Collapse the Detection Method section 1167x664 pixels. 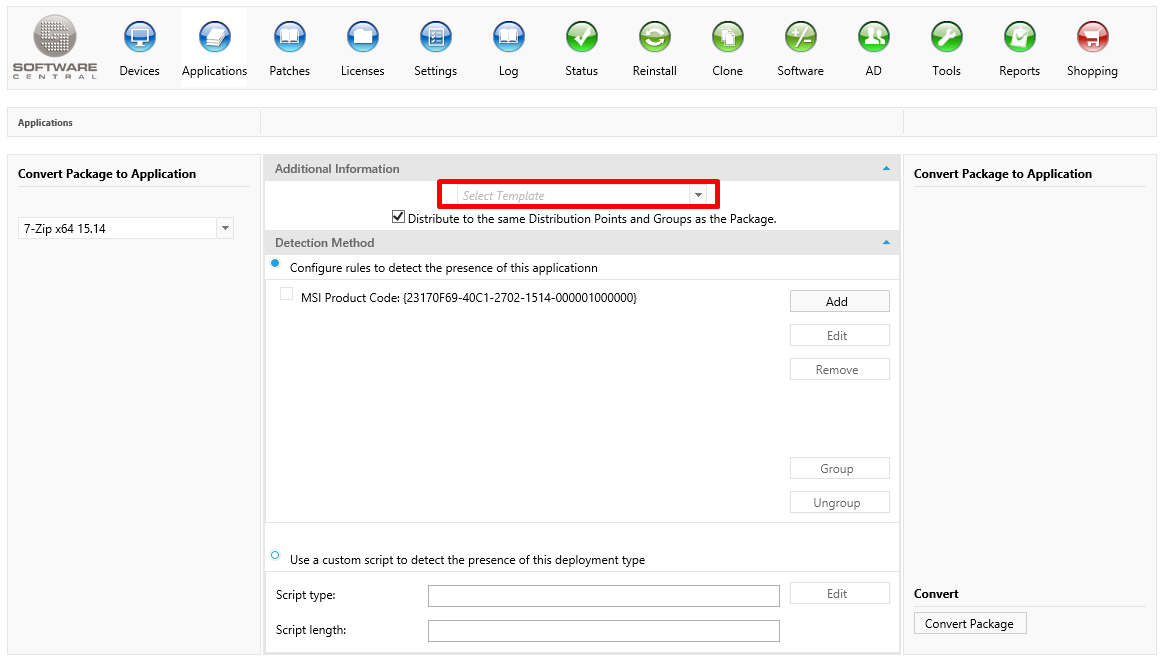click(x=886, y=243)
